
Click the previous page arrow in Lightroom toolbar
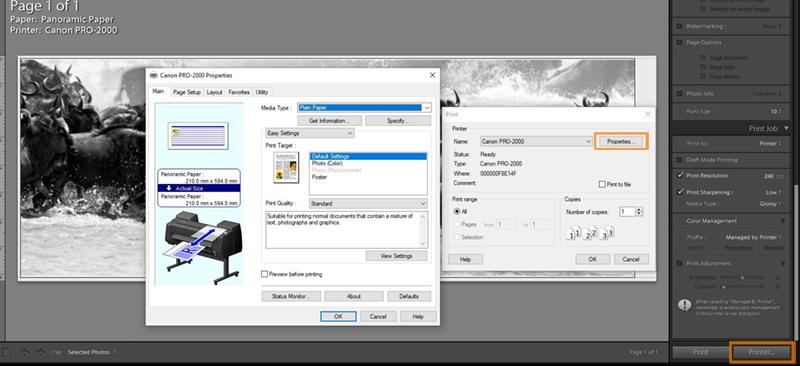pos(26,352)
